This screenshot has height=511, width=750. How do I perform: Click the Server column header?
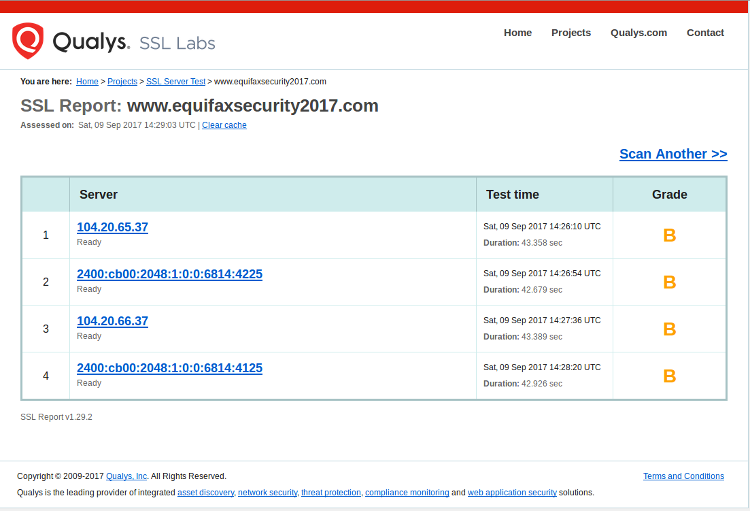click(x=273, y=194)
